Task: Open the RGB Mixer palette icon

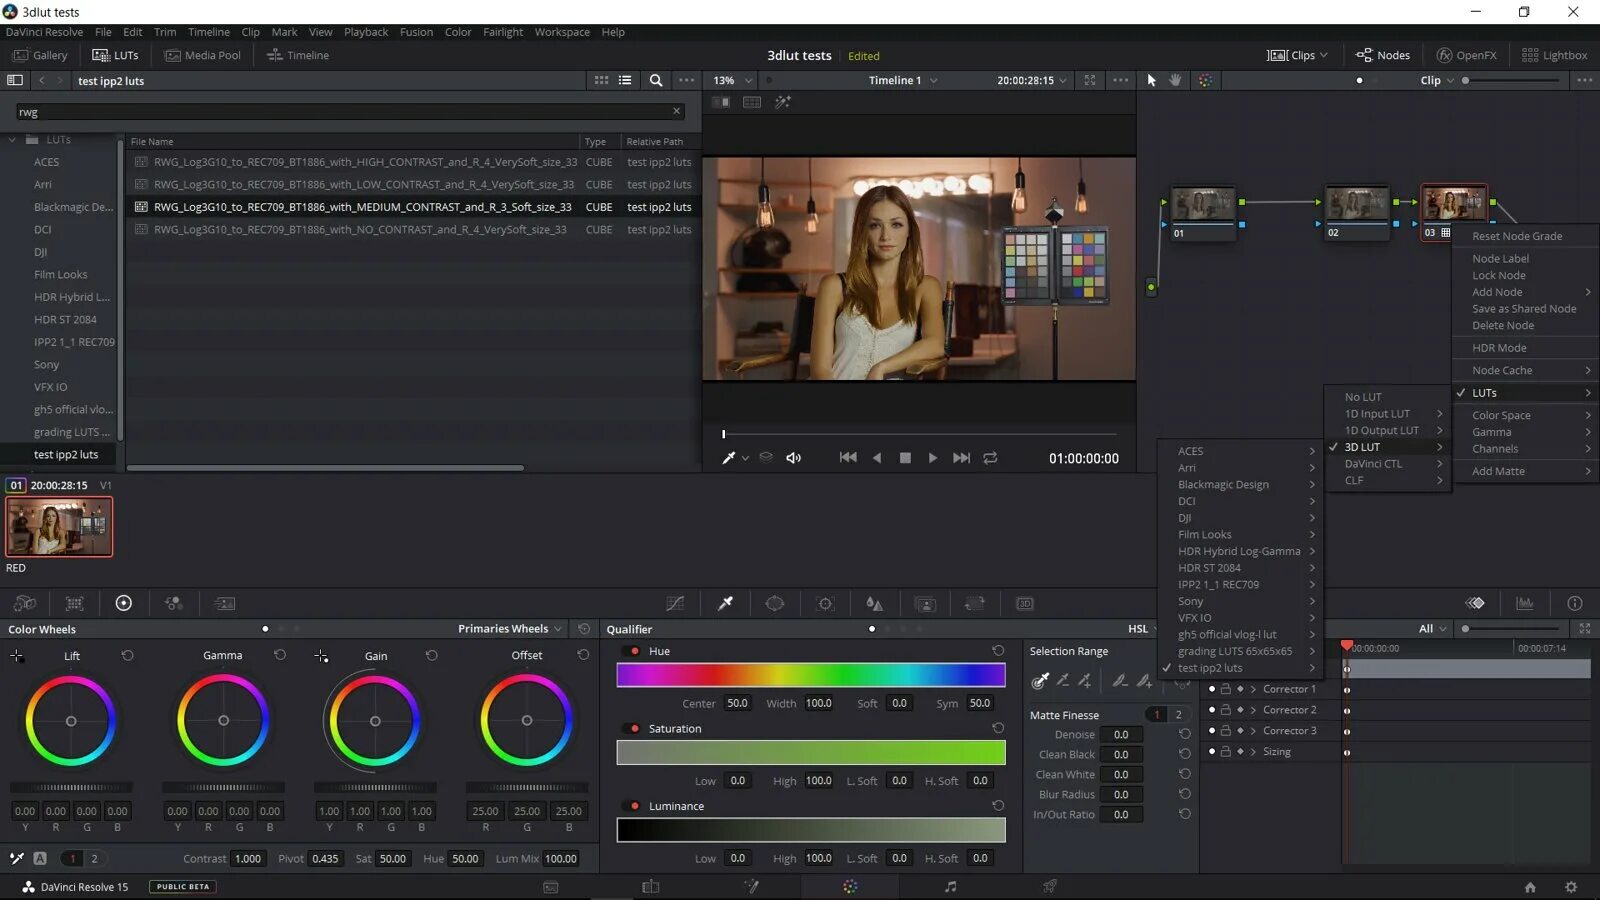Action: pos(174,603)
